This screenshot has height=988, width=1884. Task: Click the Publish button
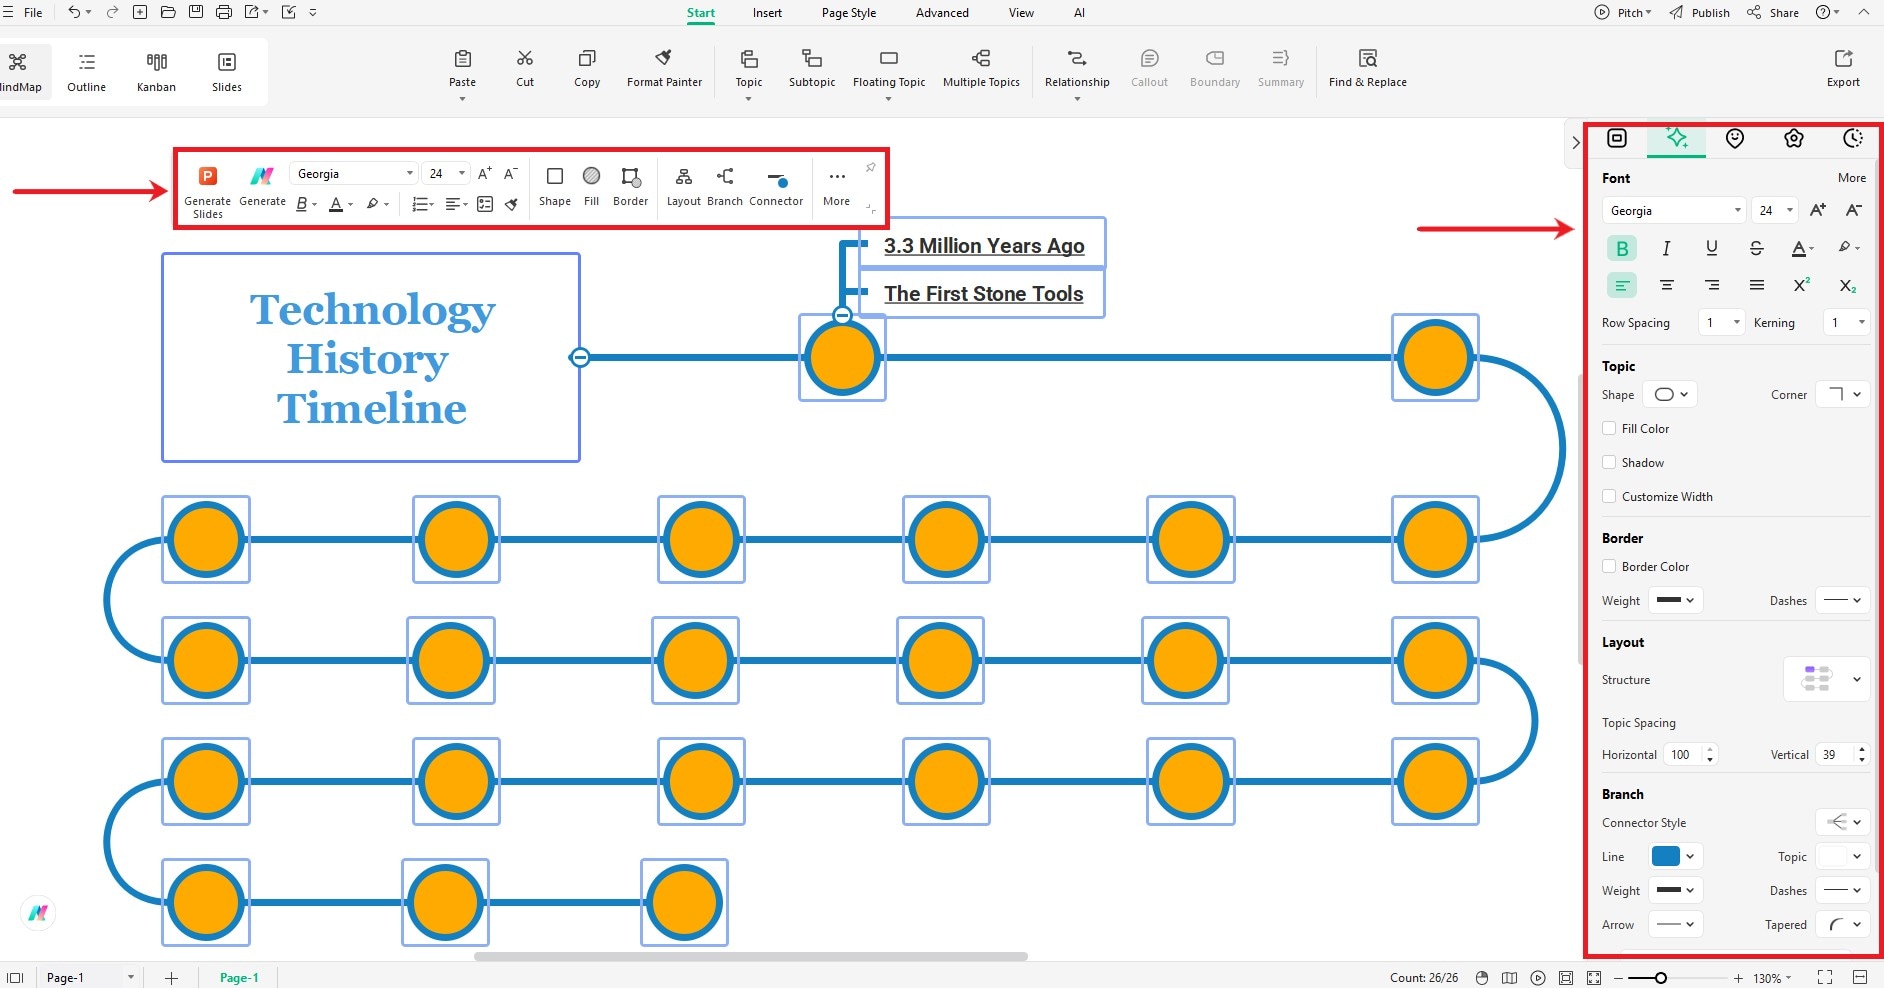pyautogui.click(x=1700, y=13)
